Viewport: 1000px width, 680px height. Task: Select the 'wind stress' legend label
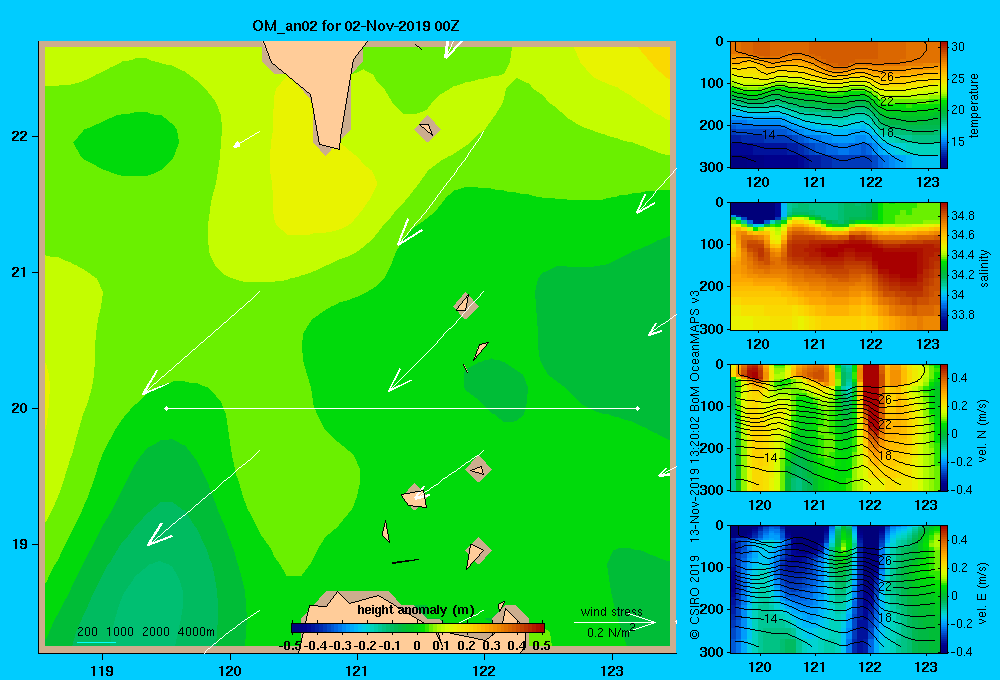pos(612,611)
